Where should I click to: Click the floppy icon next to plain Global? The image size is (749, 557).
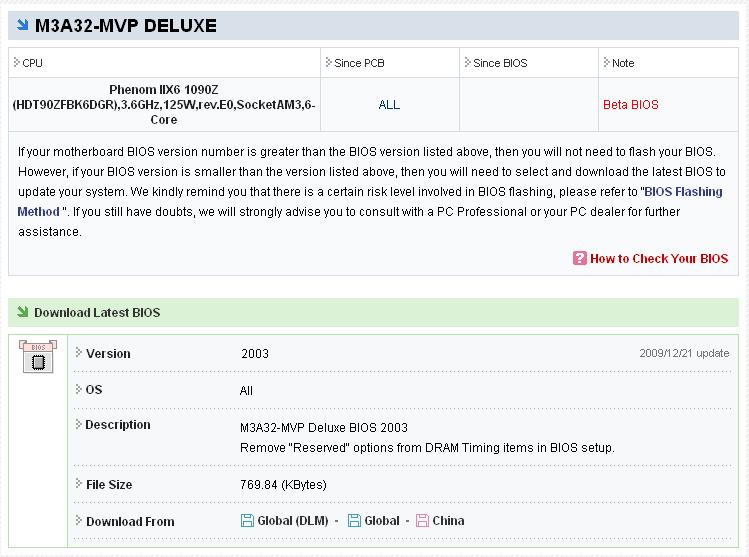pos(354,521)
